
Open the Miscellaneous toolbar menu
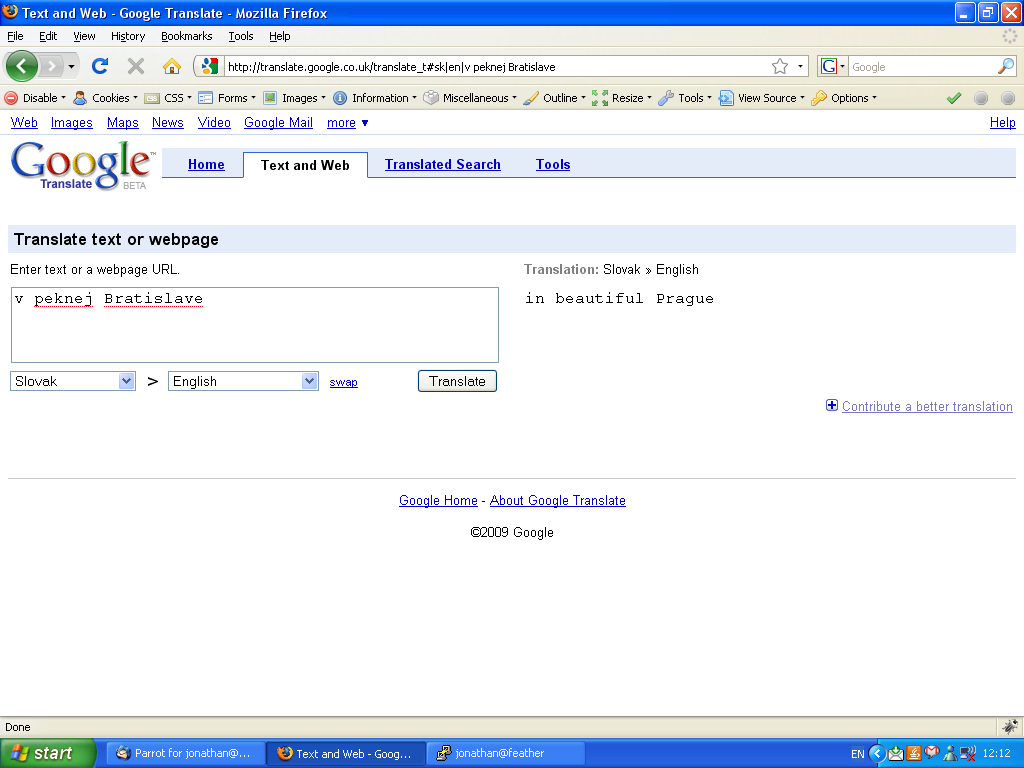click(x=470, y=98)
